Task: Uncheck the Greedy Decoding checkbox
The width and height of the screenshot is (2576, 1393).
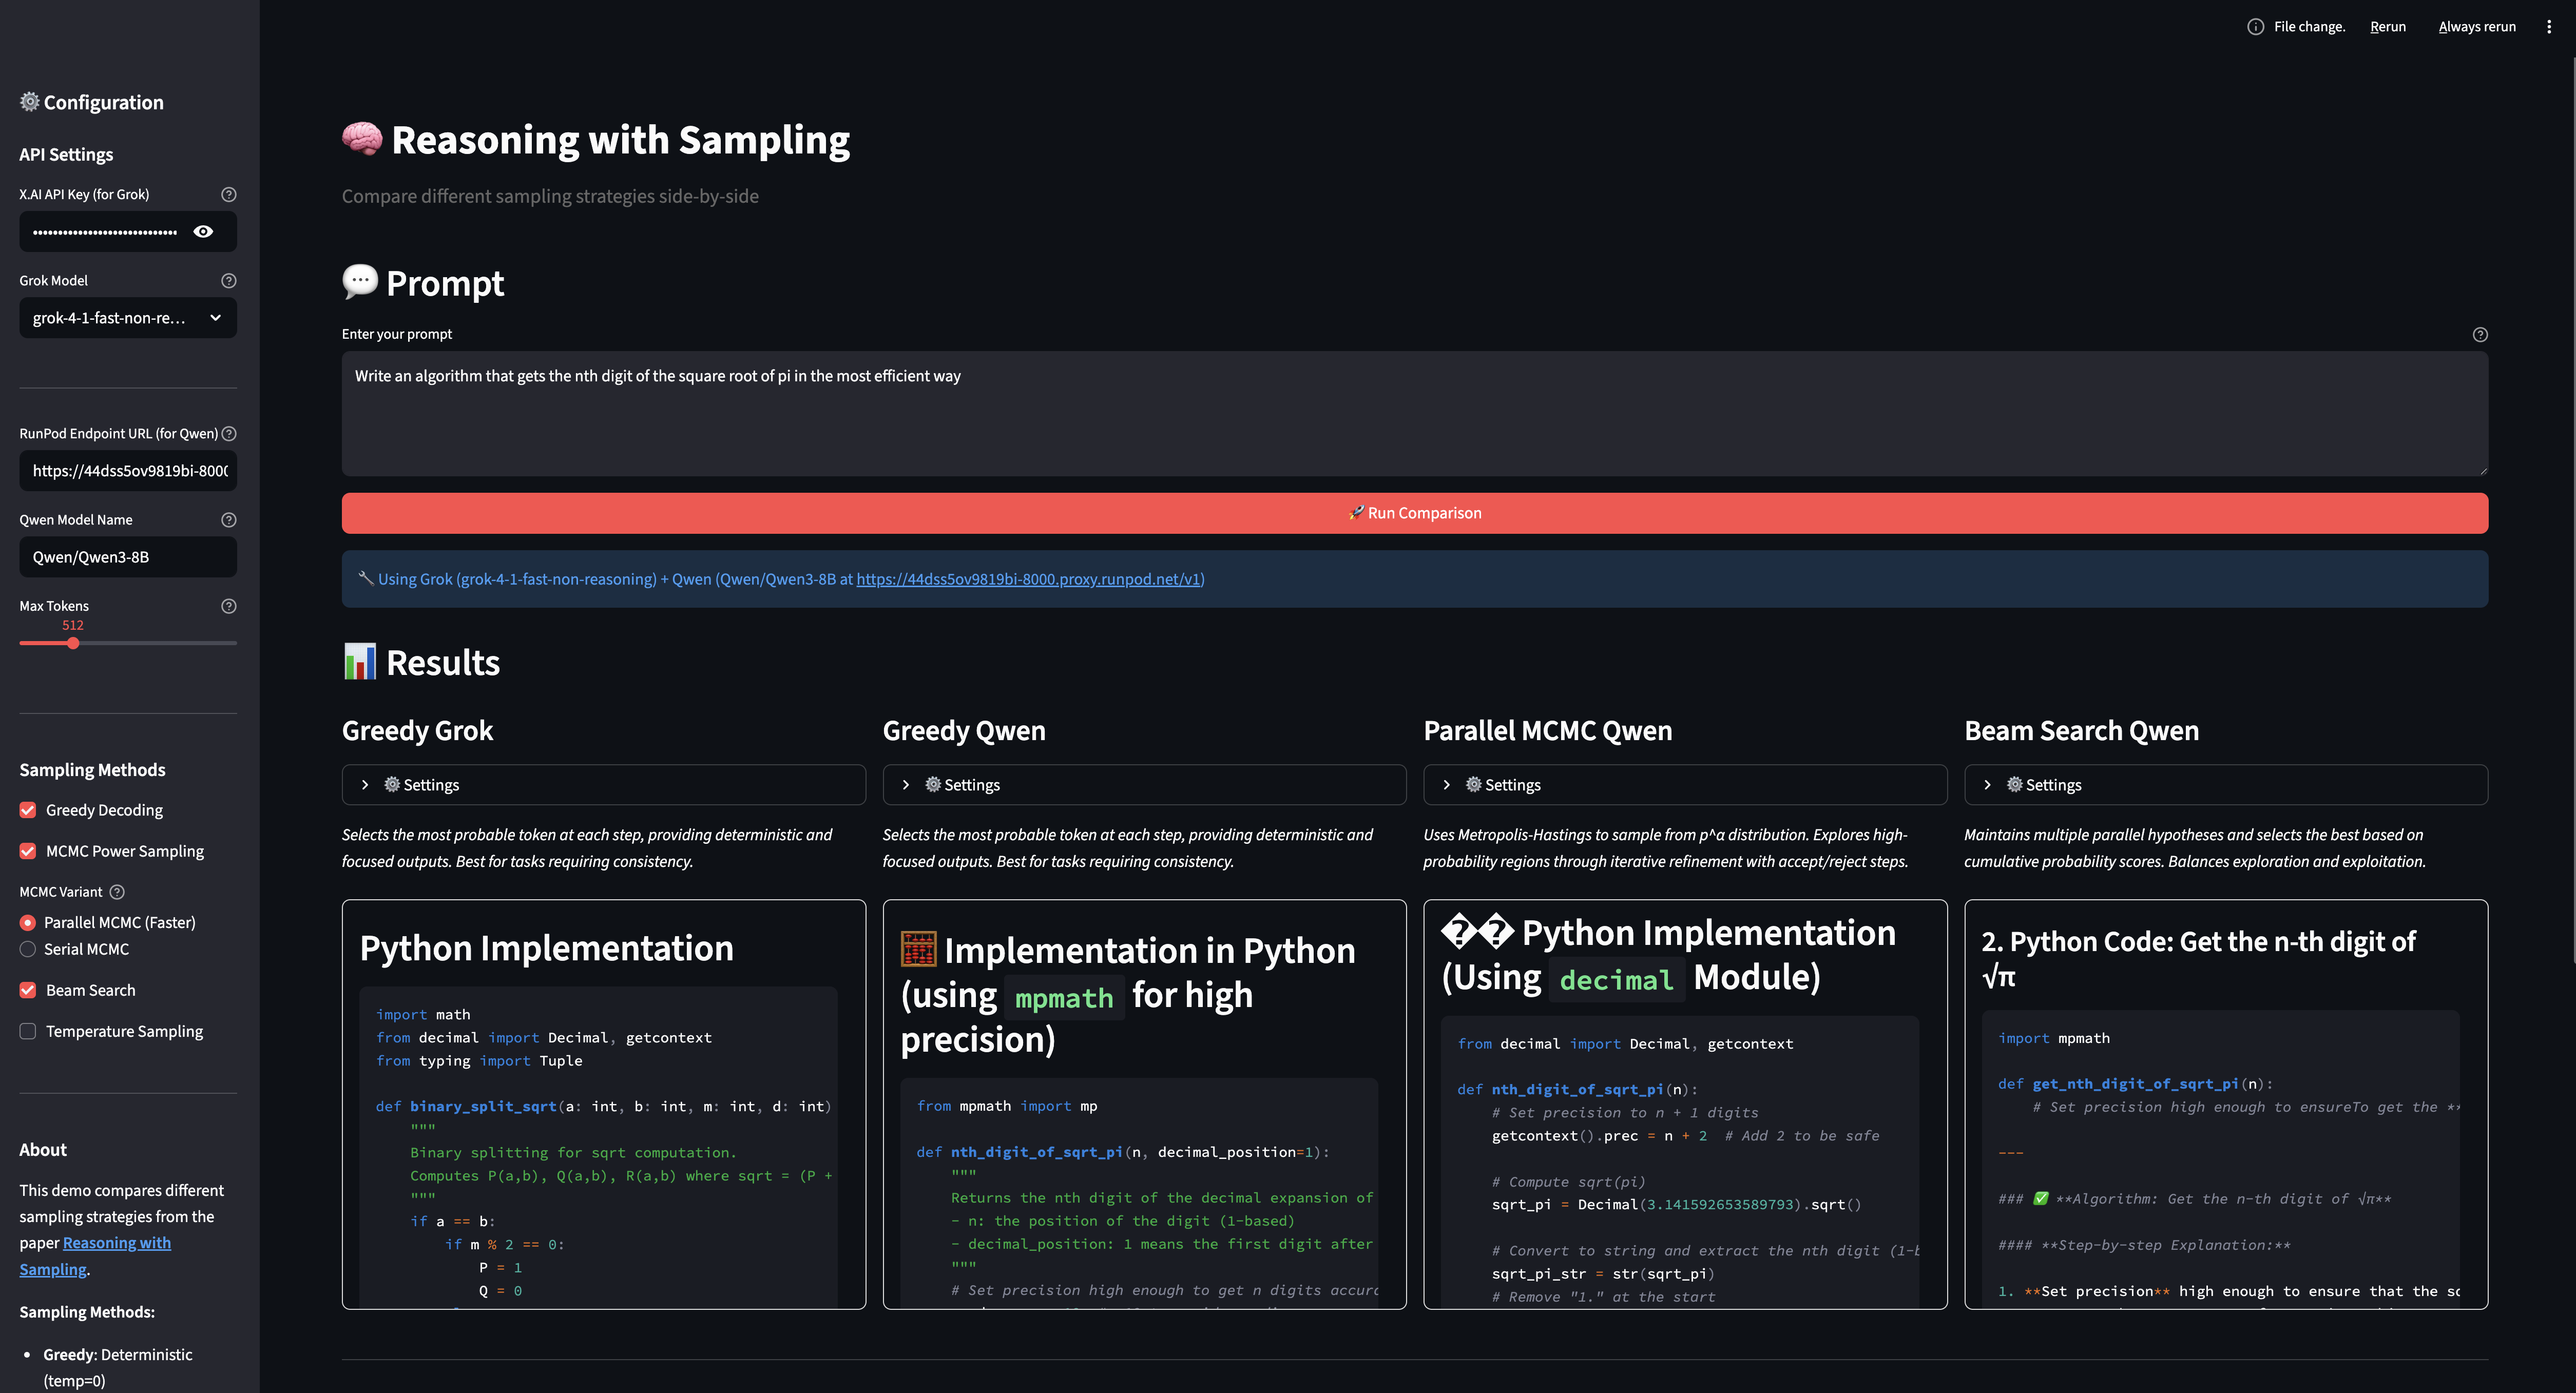Action: (x=28, y=810)
